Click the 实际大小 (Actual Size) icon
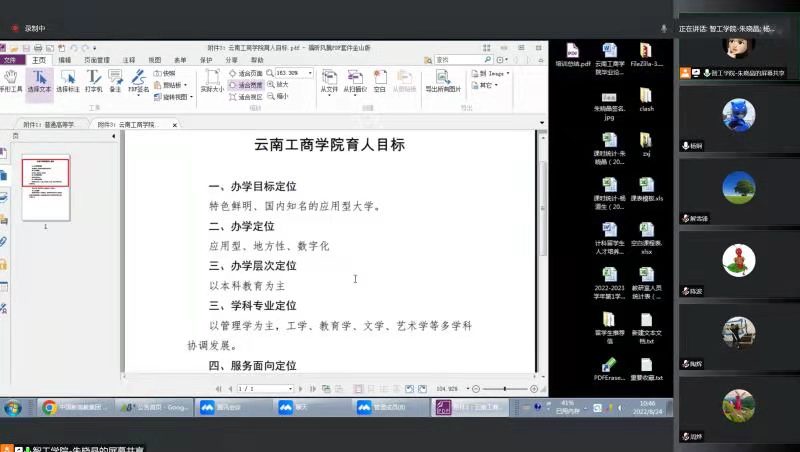 [x=212, y=81]
